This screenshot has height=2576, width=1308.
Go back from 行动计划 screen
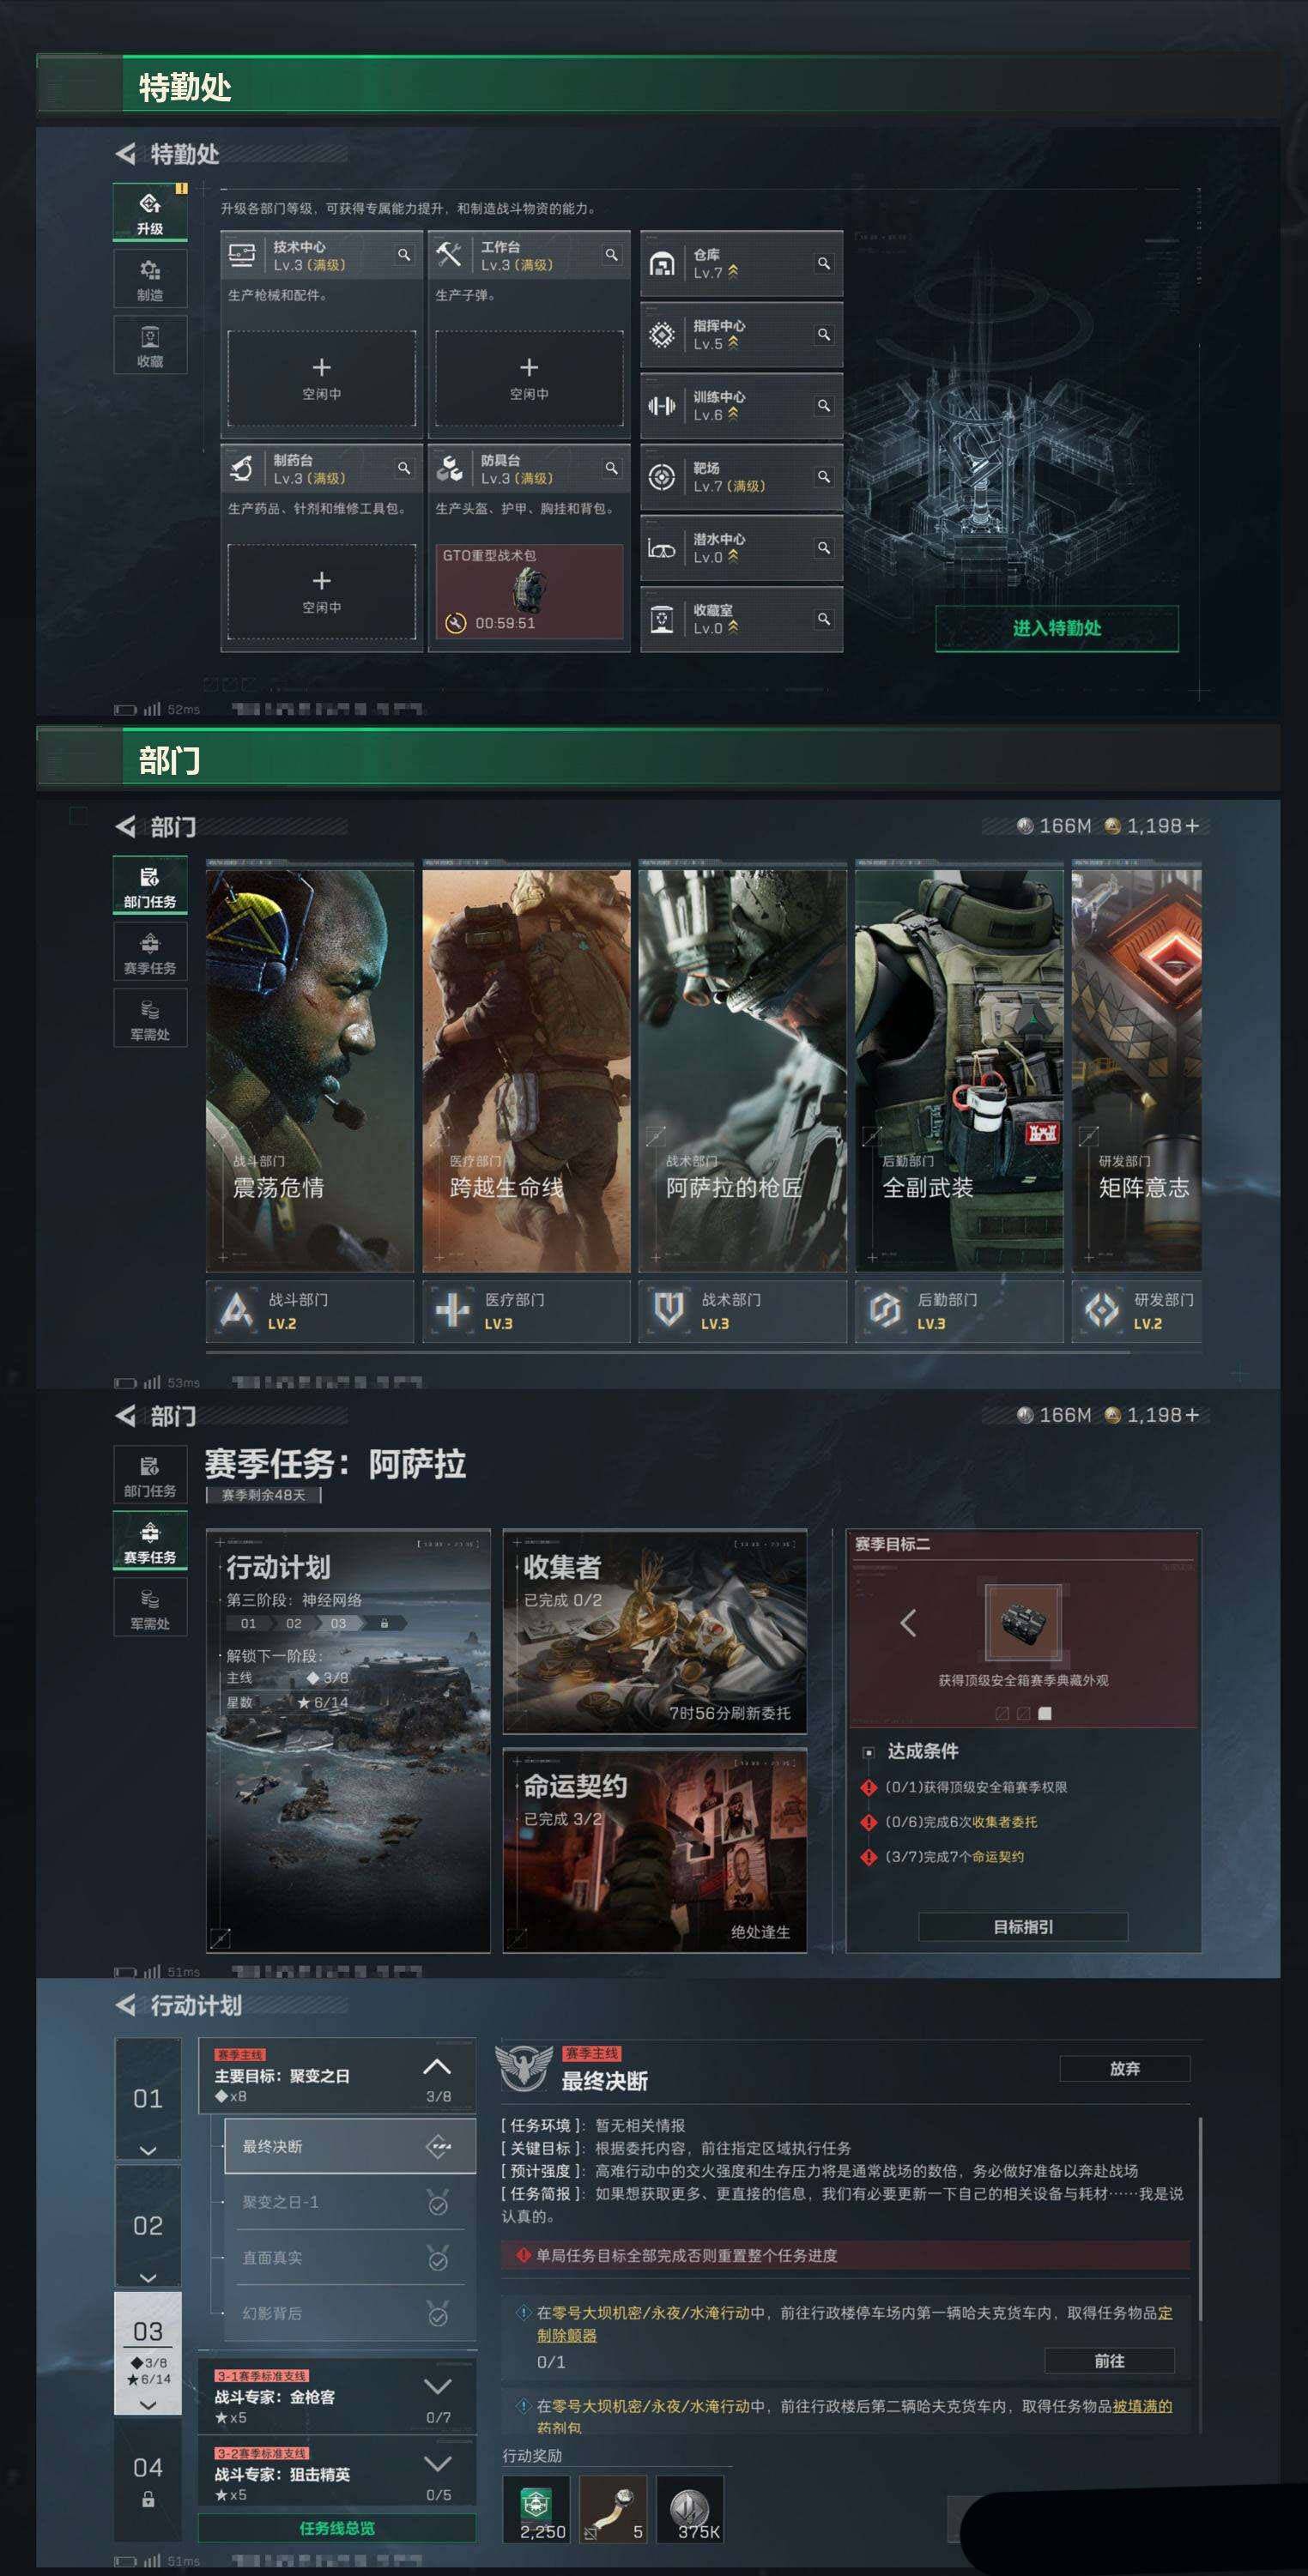pyautogui.click(x=126, y=2005)
